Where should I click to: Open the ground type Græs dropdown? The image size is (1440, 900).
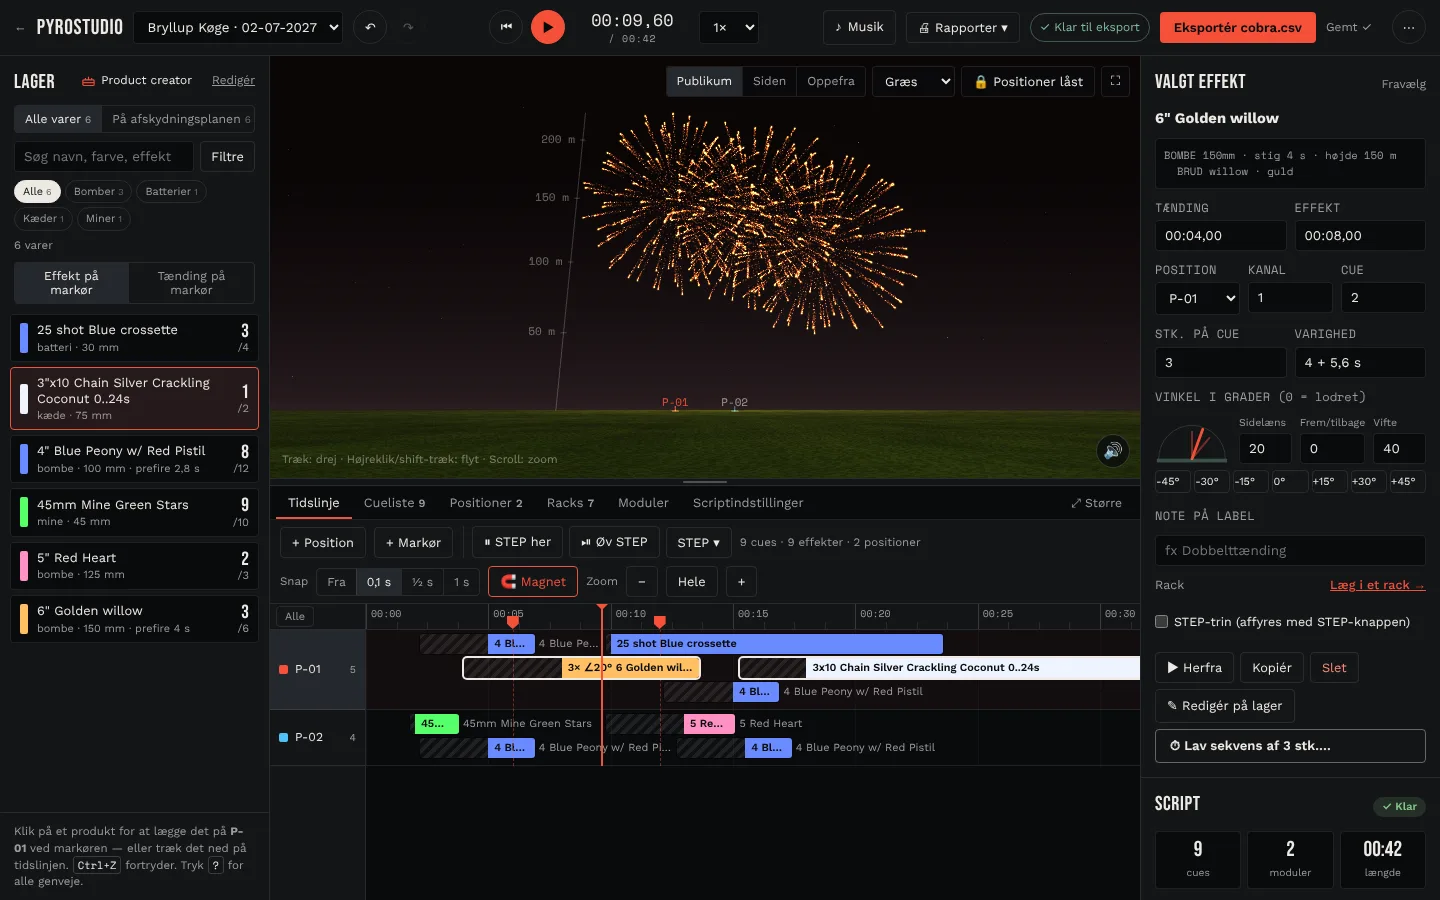(914, 81)
